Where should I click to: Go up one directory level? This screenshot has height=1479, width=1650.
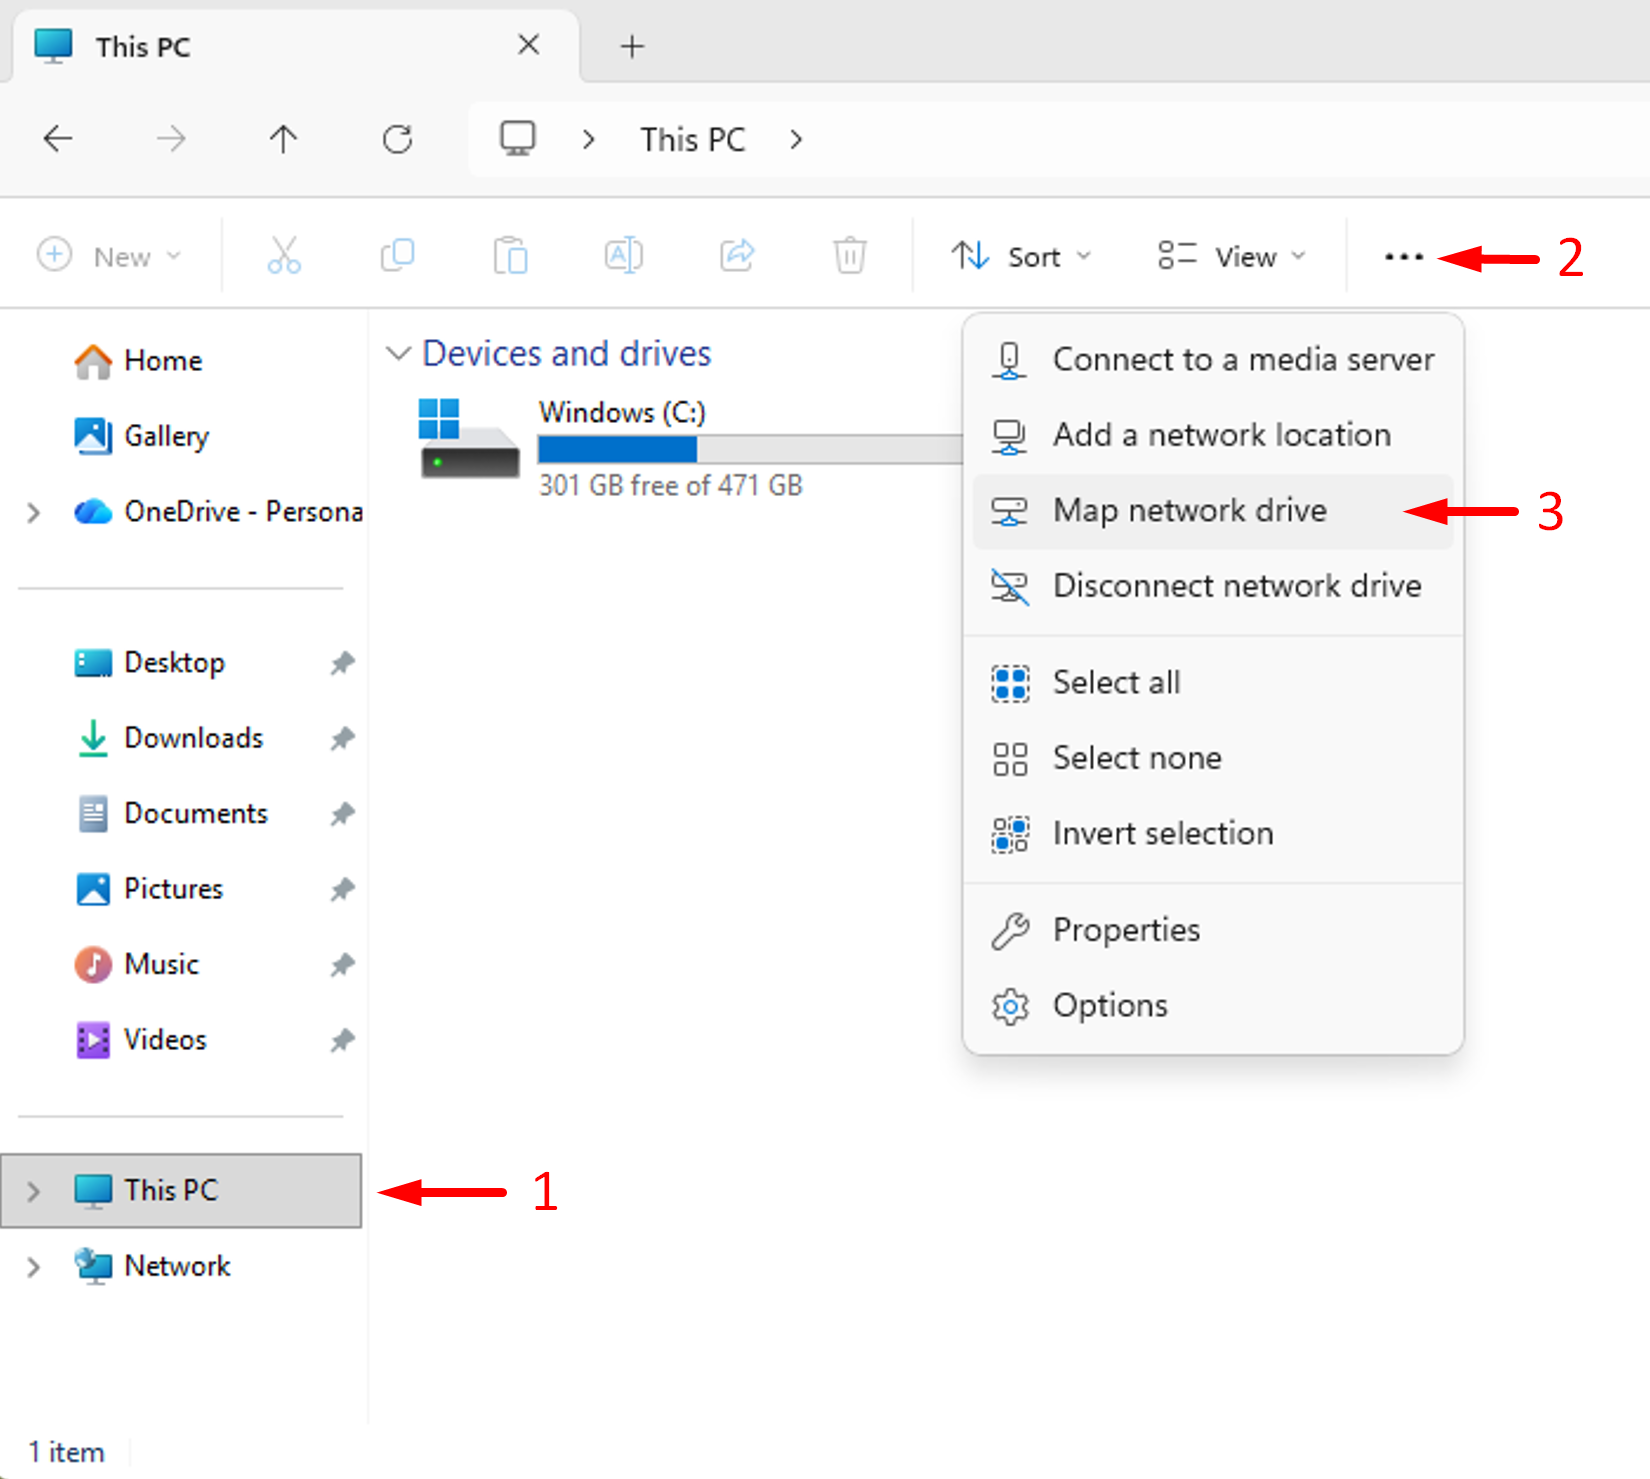[284, 139]
